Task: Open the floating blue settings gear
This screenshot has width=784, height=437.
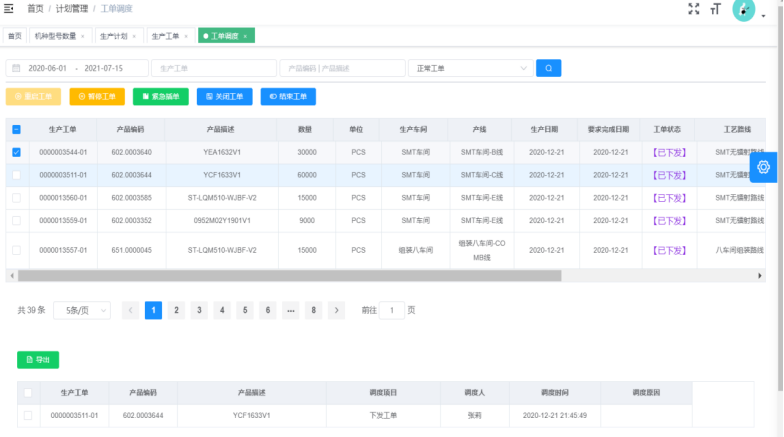Action: [765, 167]
